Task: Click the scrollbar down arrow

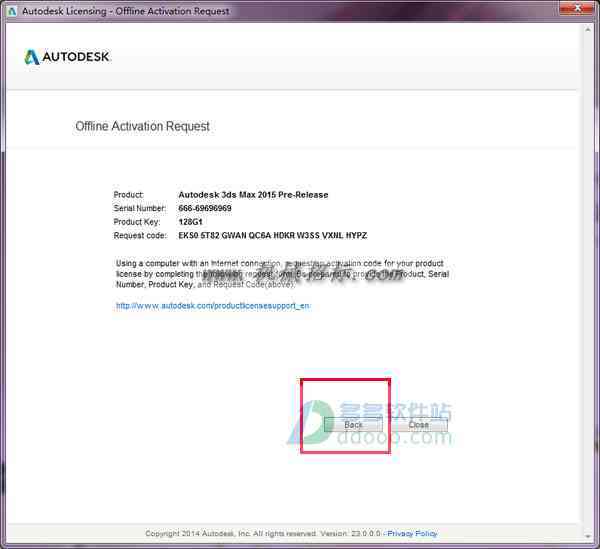Action: point(588,536)
